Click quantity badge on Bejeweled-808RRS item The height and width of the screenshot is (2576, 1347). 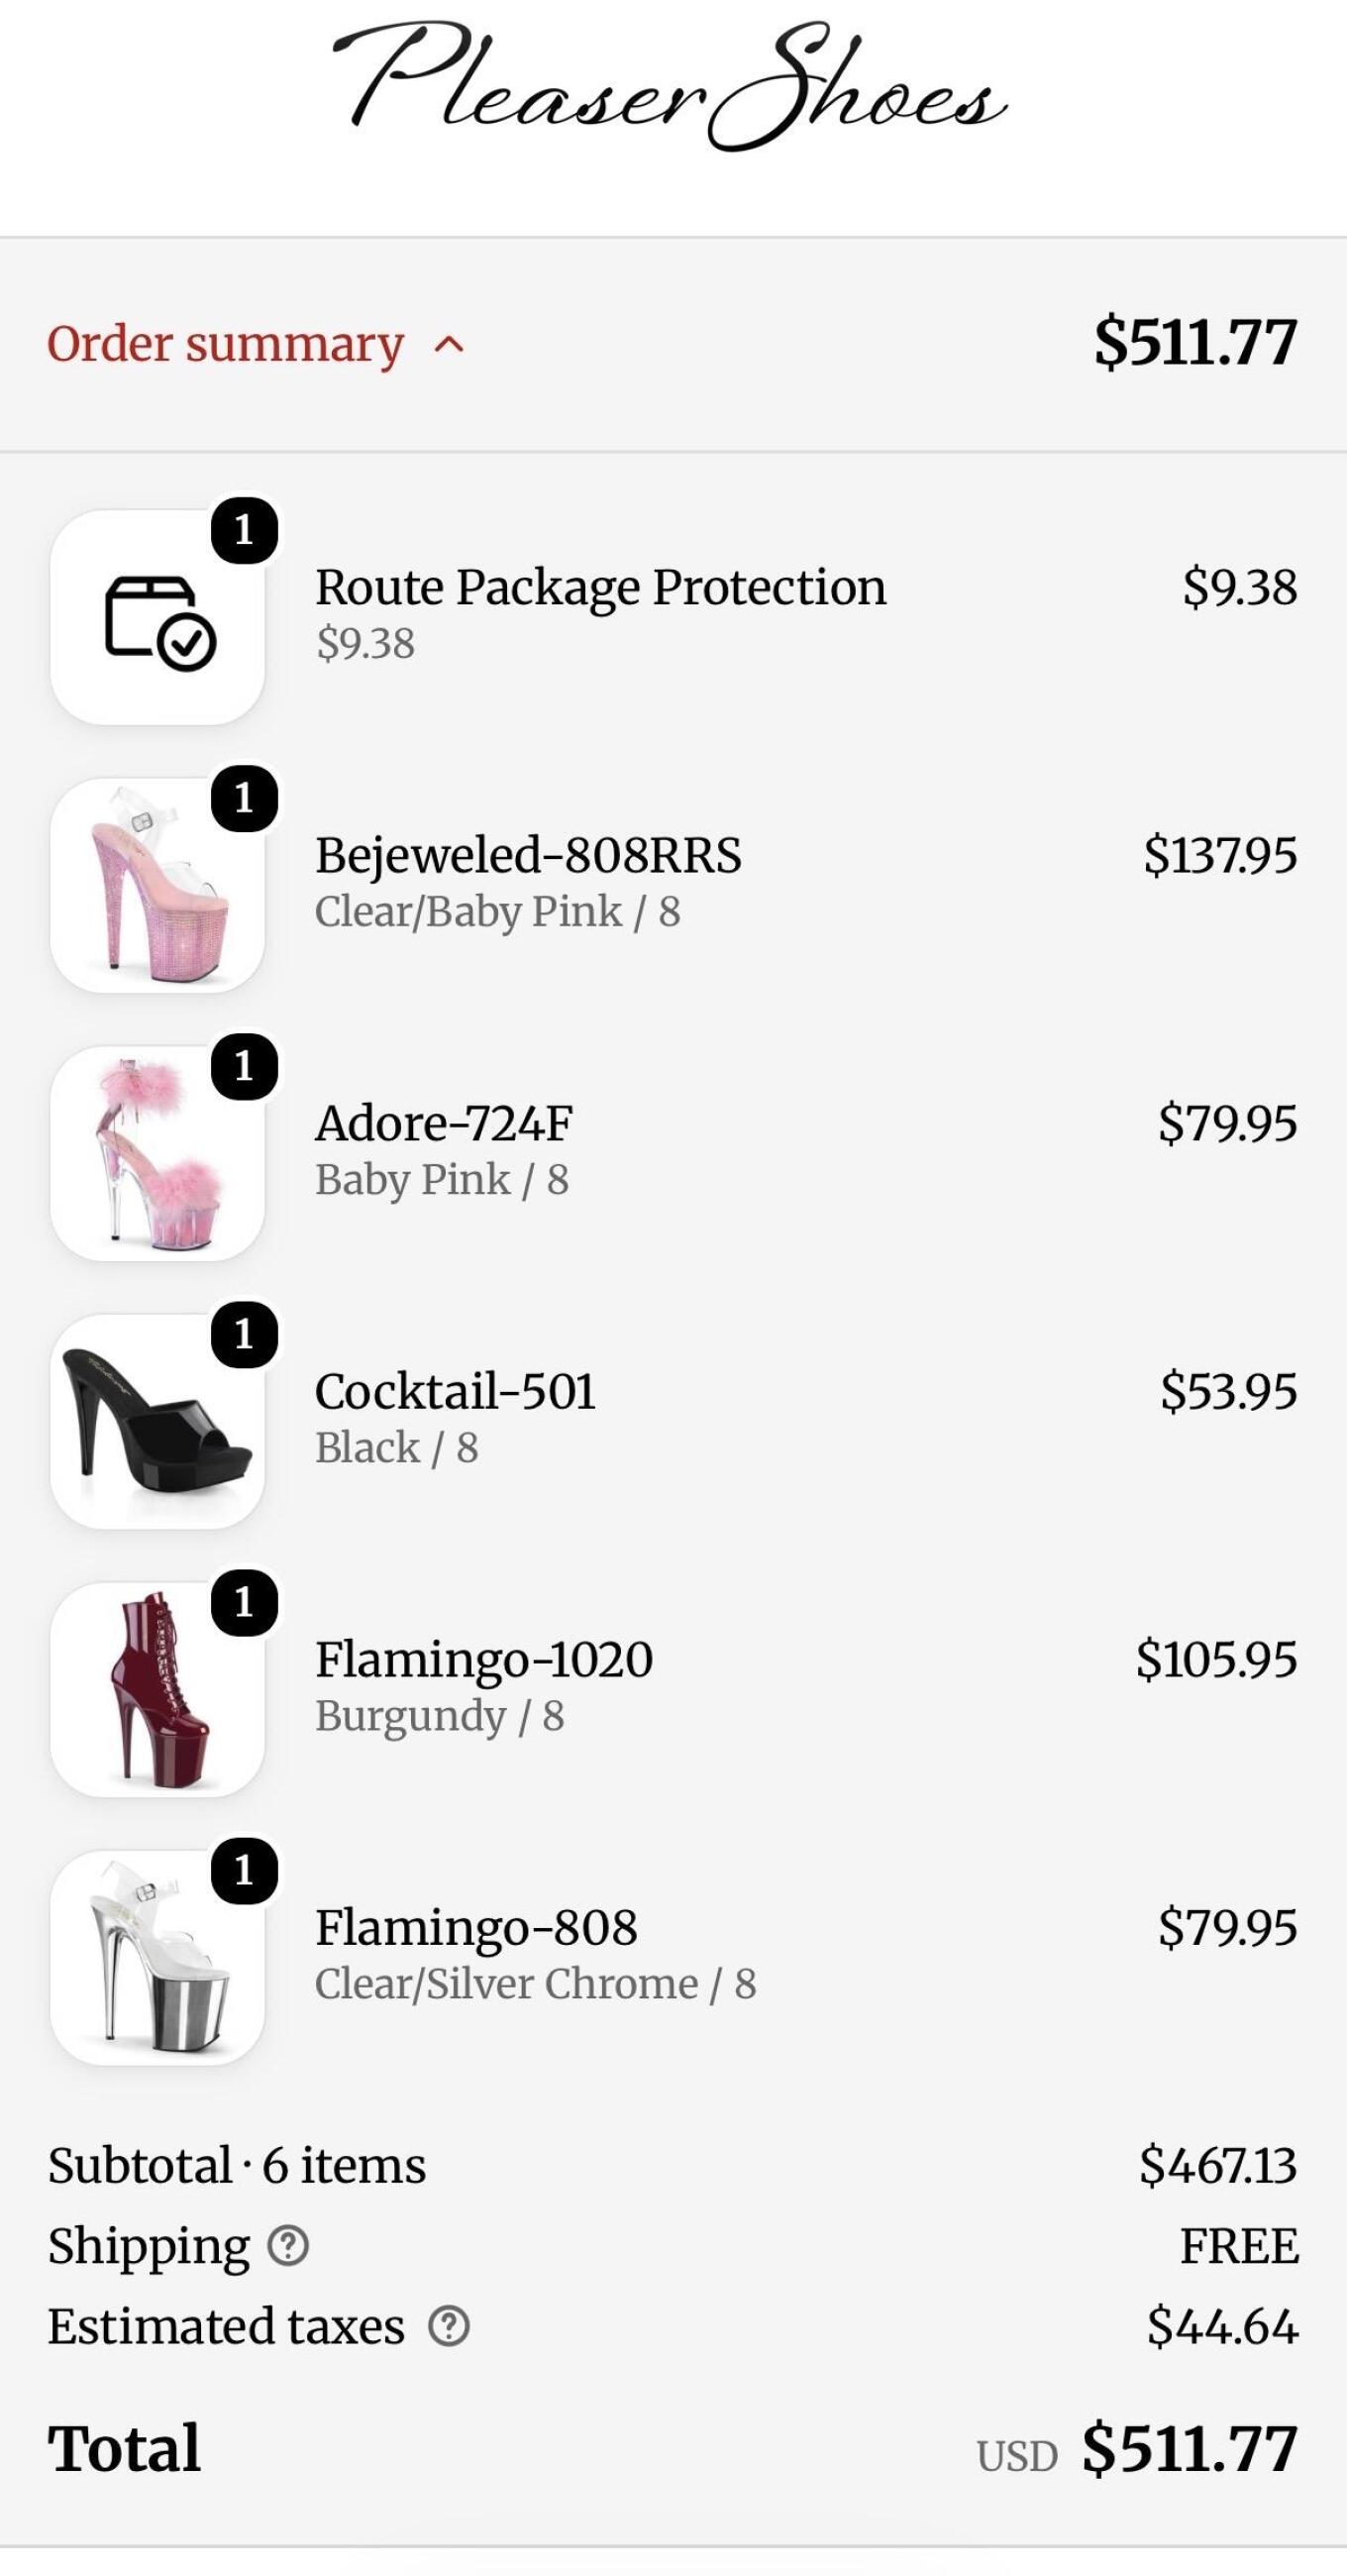click(x=244, y=798)
